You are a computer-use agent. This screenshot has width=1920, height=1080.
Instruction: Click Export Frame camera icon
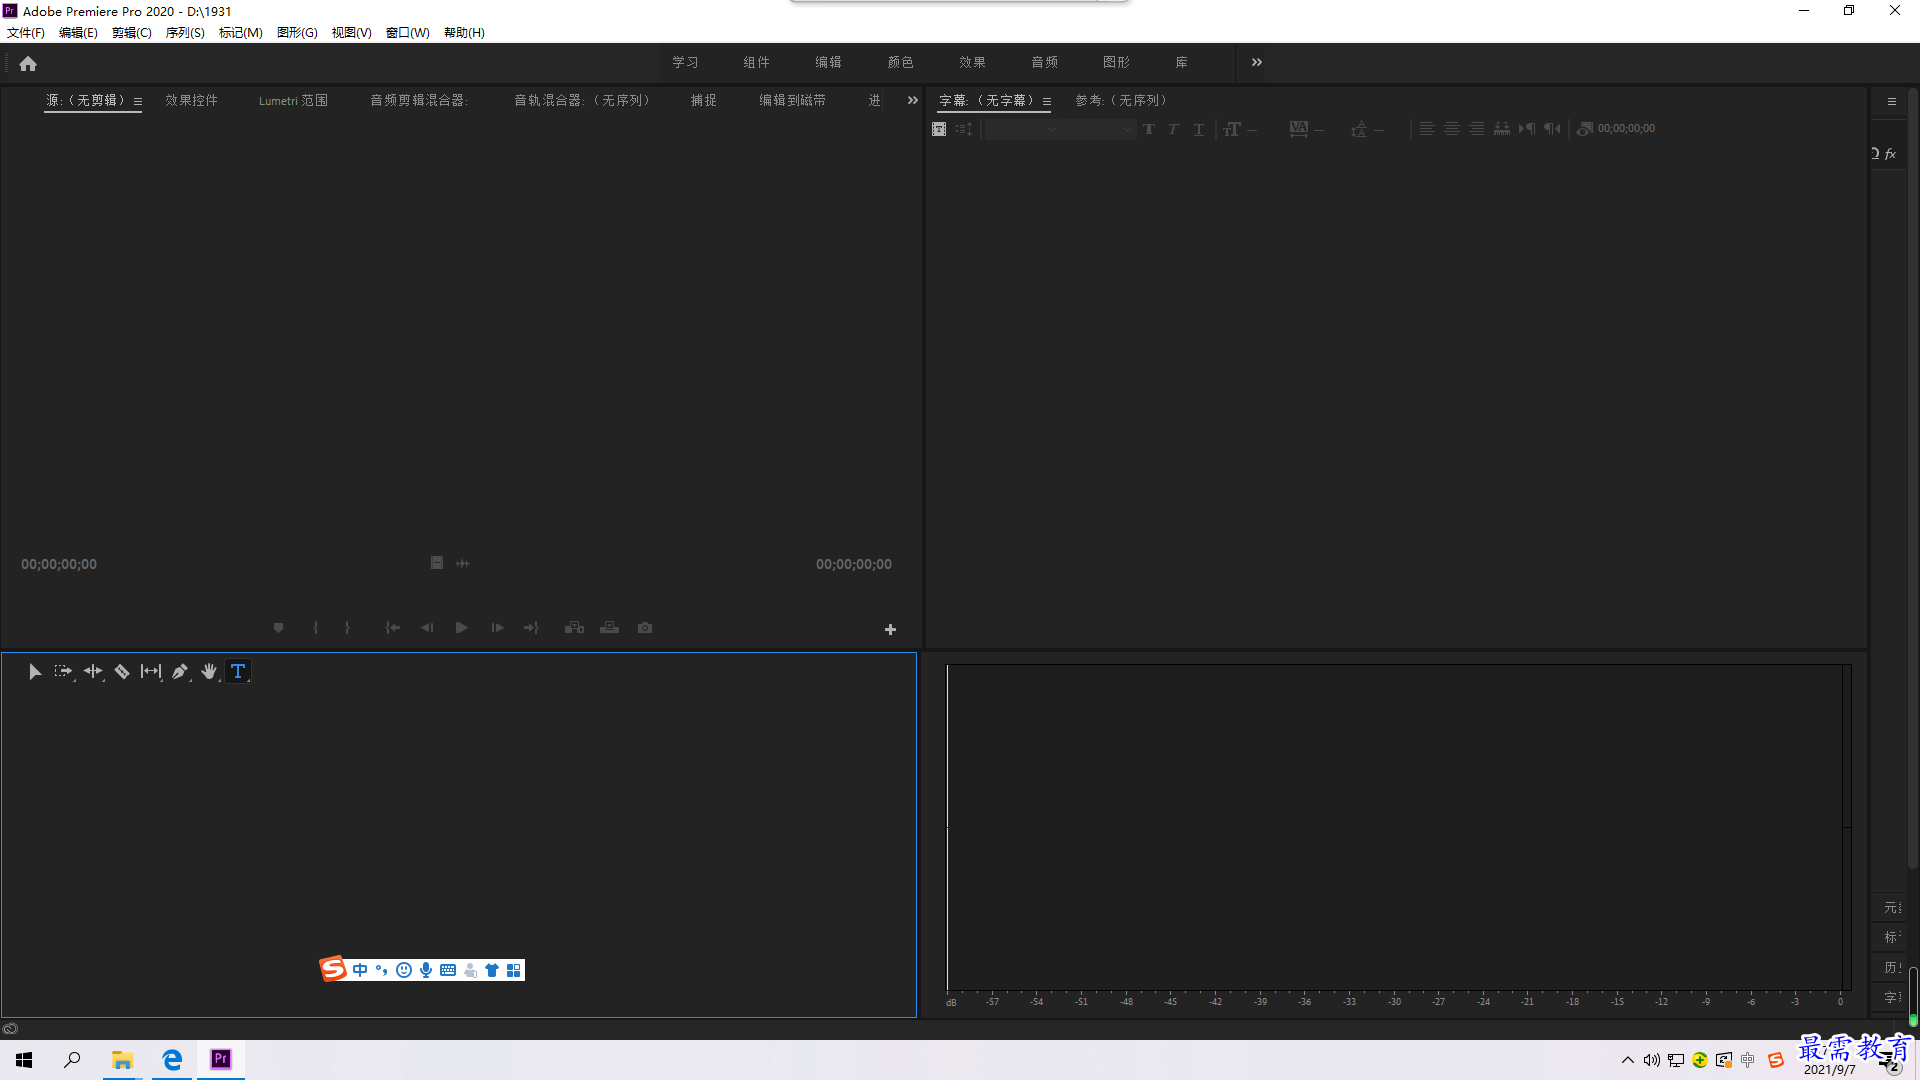645,628
